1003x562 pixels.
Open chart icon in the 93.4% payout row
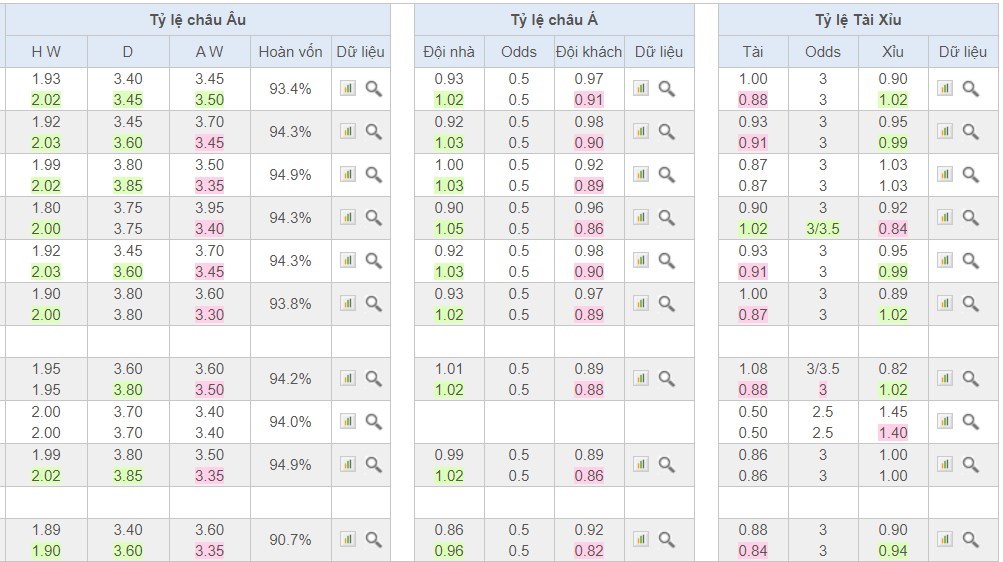(348, 88)
